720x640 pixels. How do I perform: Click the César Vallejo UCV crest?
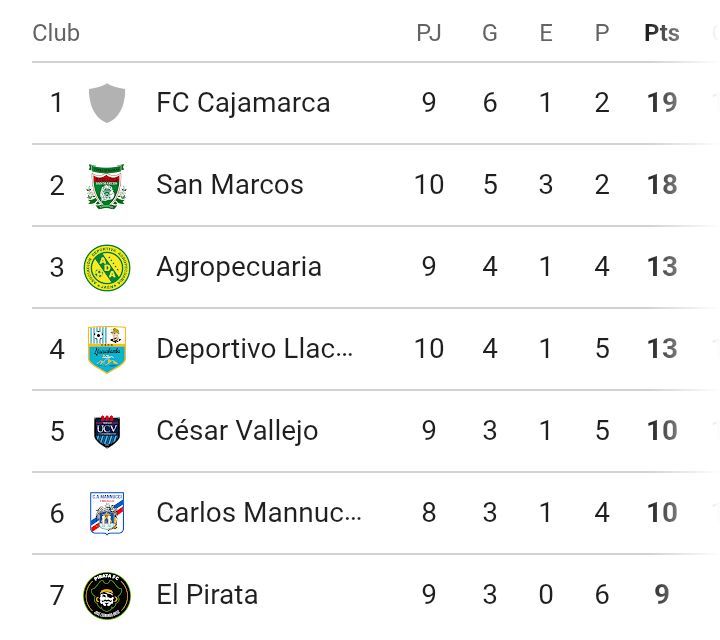(x=107, y=431)
